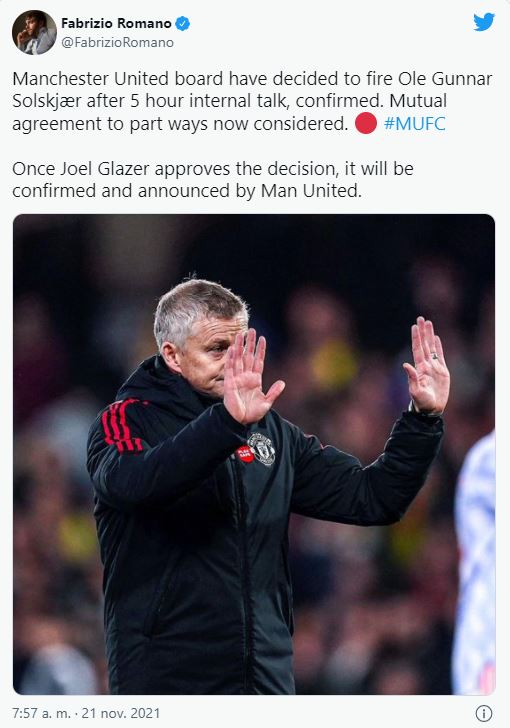
Task: Open the tweet photo of the manager
Action: [x=254, y=454]
